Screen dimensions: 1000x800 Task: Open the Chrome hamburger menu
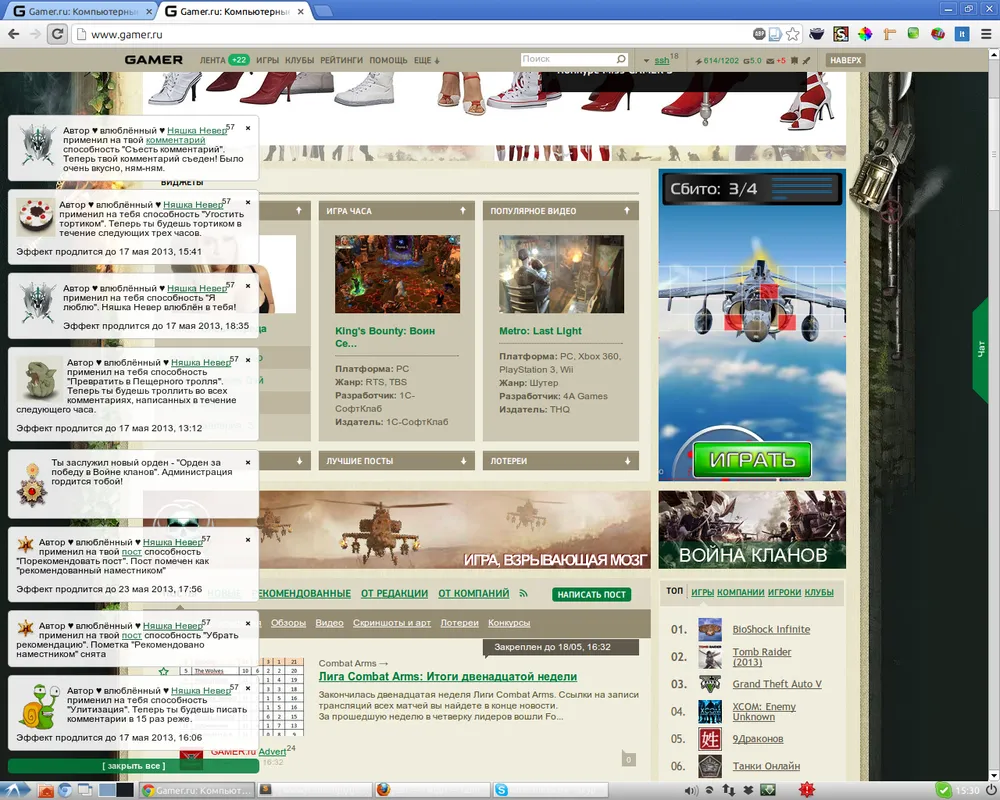coord(986,34)
